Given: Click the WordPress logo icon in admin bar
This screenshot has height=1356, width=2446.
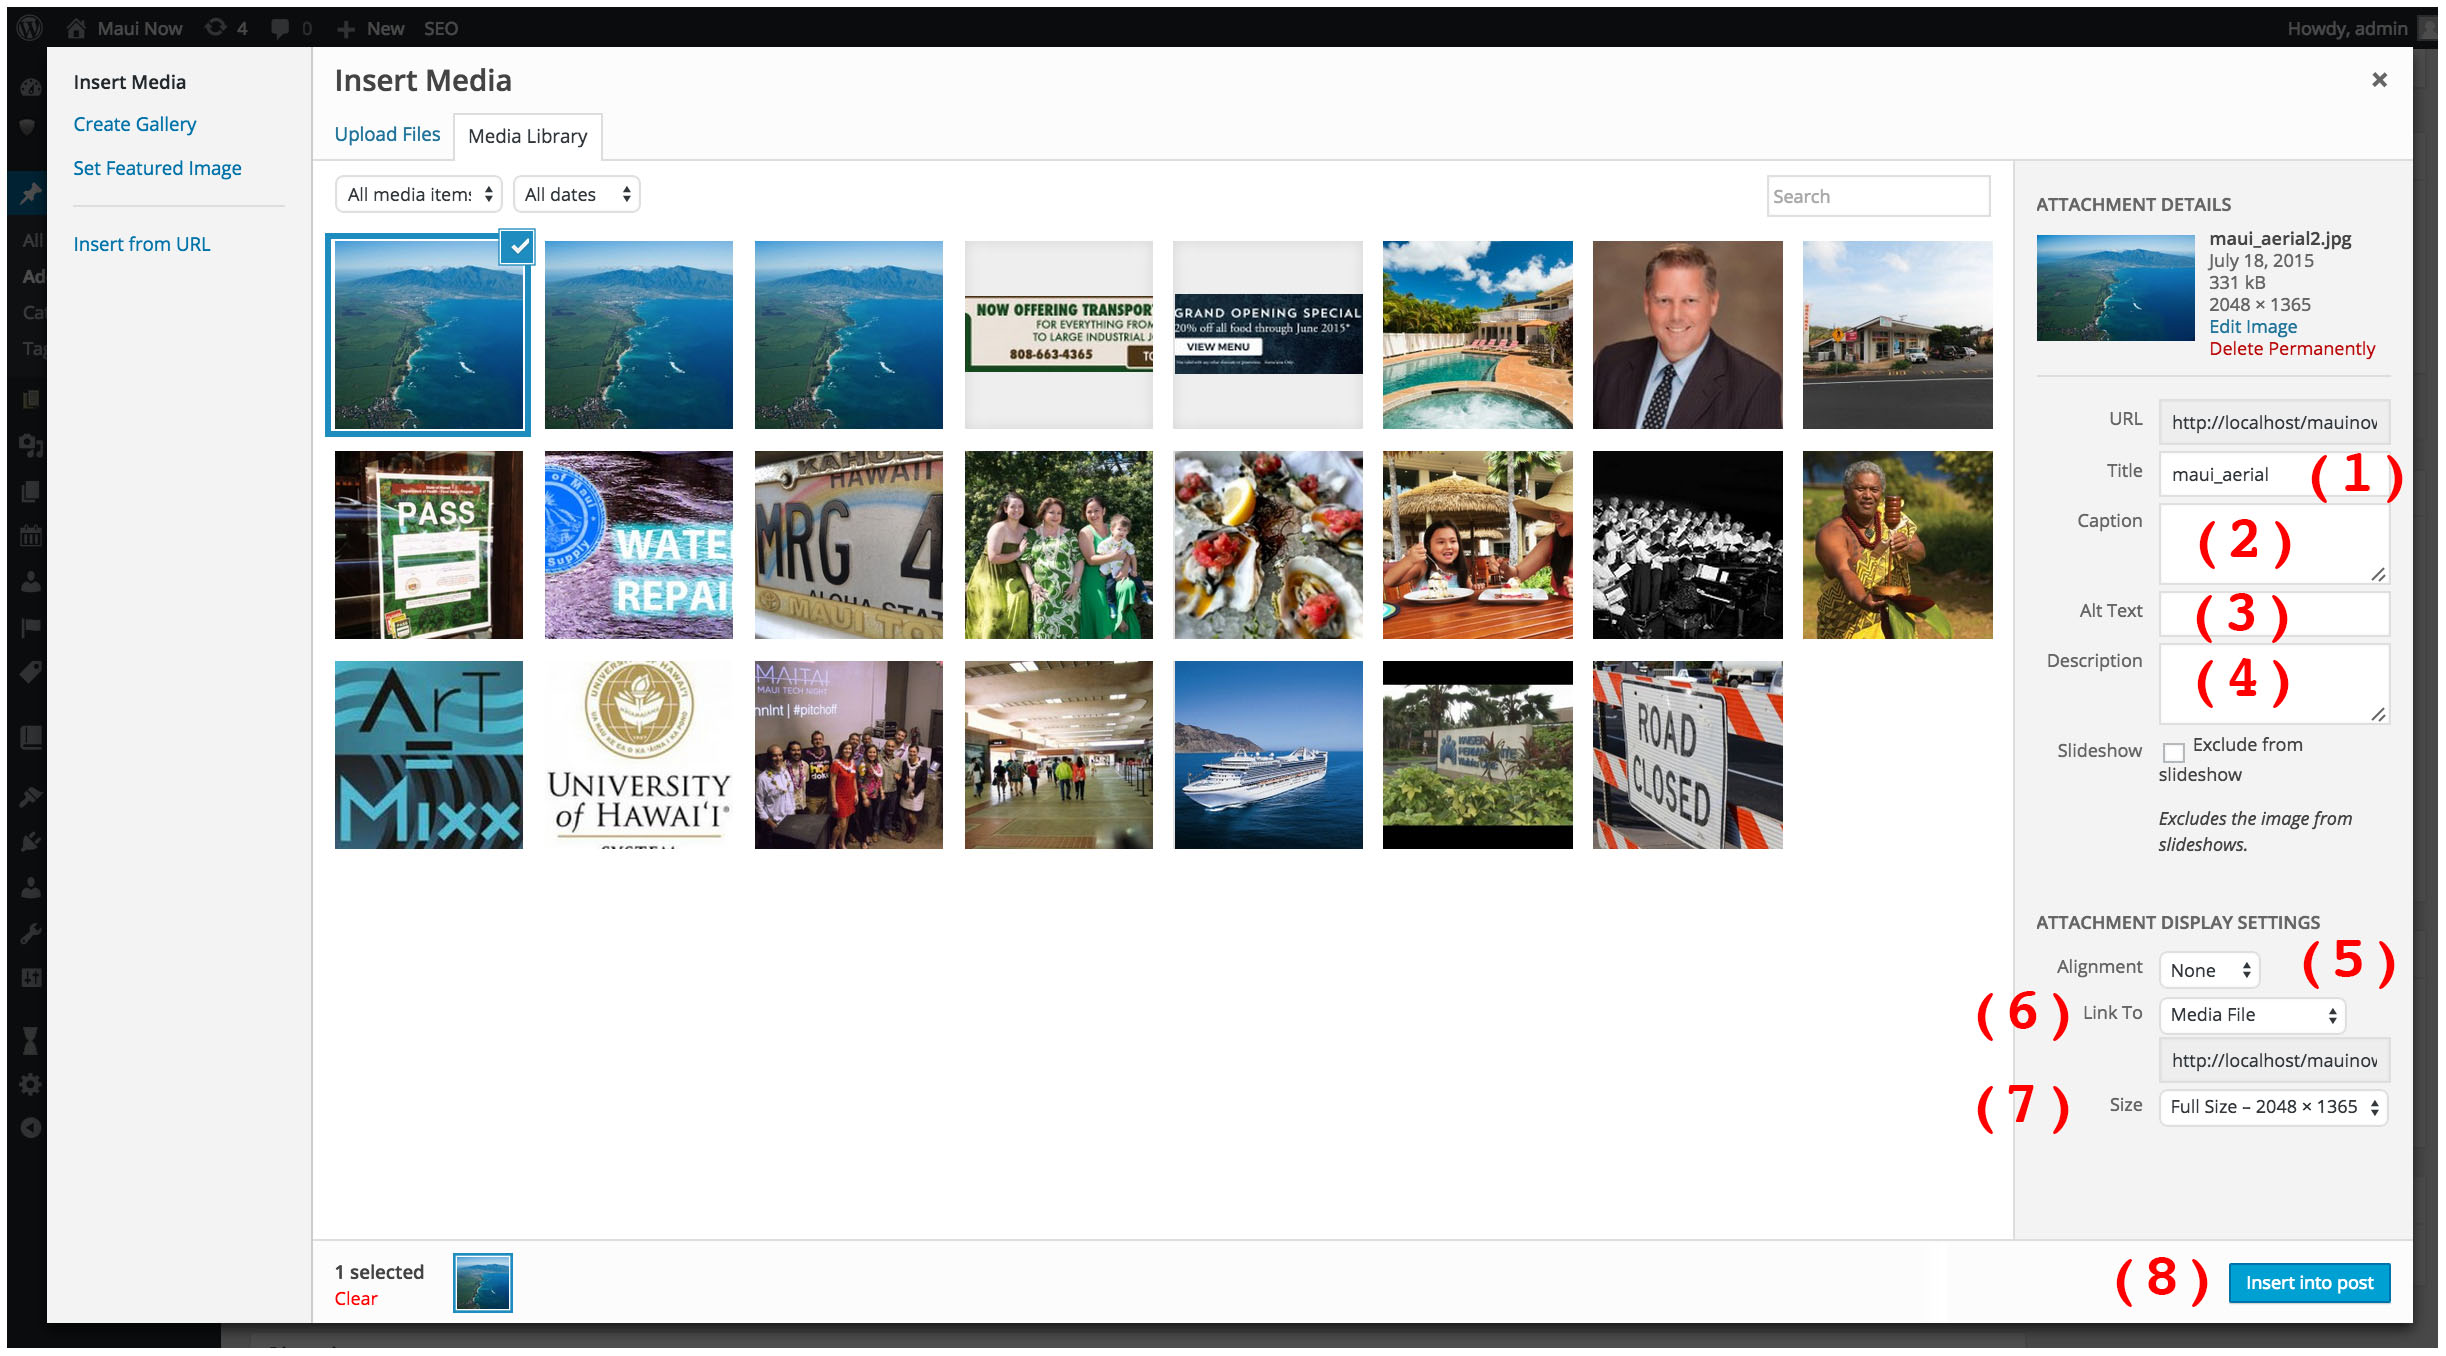Looking at the screenshot, I should (30, 28).
